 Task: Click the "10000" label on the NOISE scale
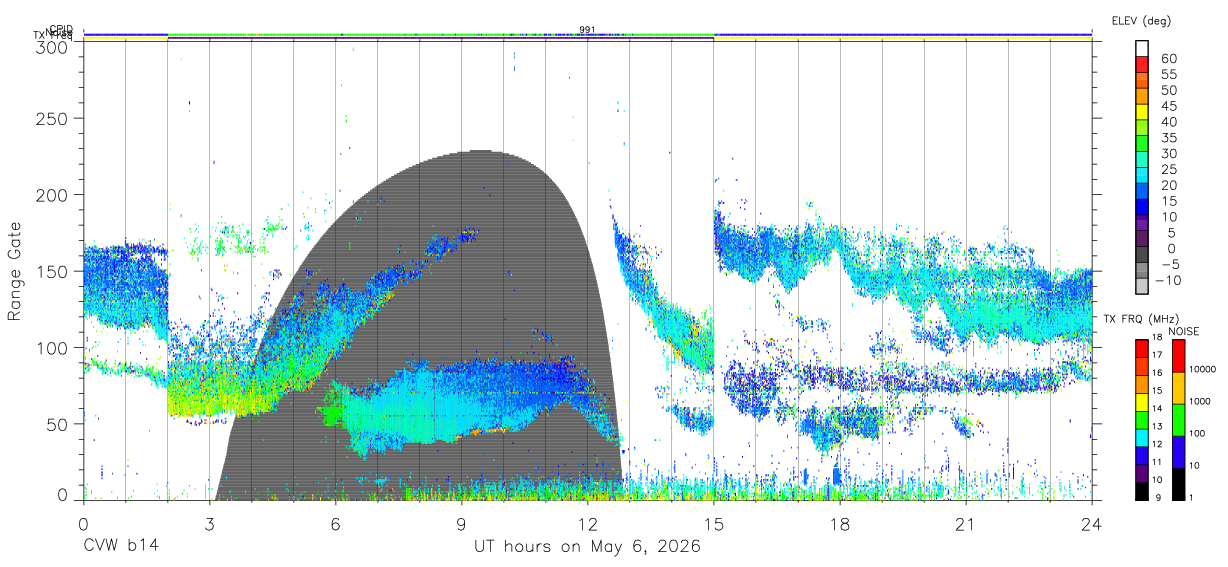pyautogui.click(x=1205, y=369)
